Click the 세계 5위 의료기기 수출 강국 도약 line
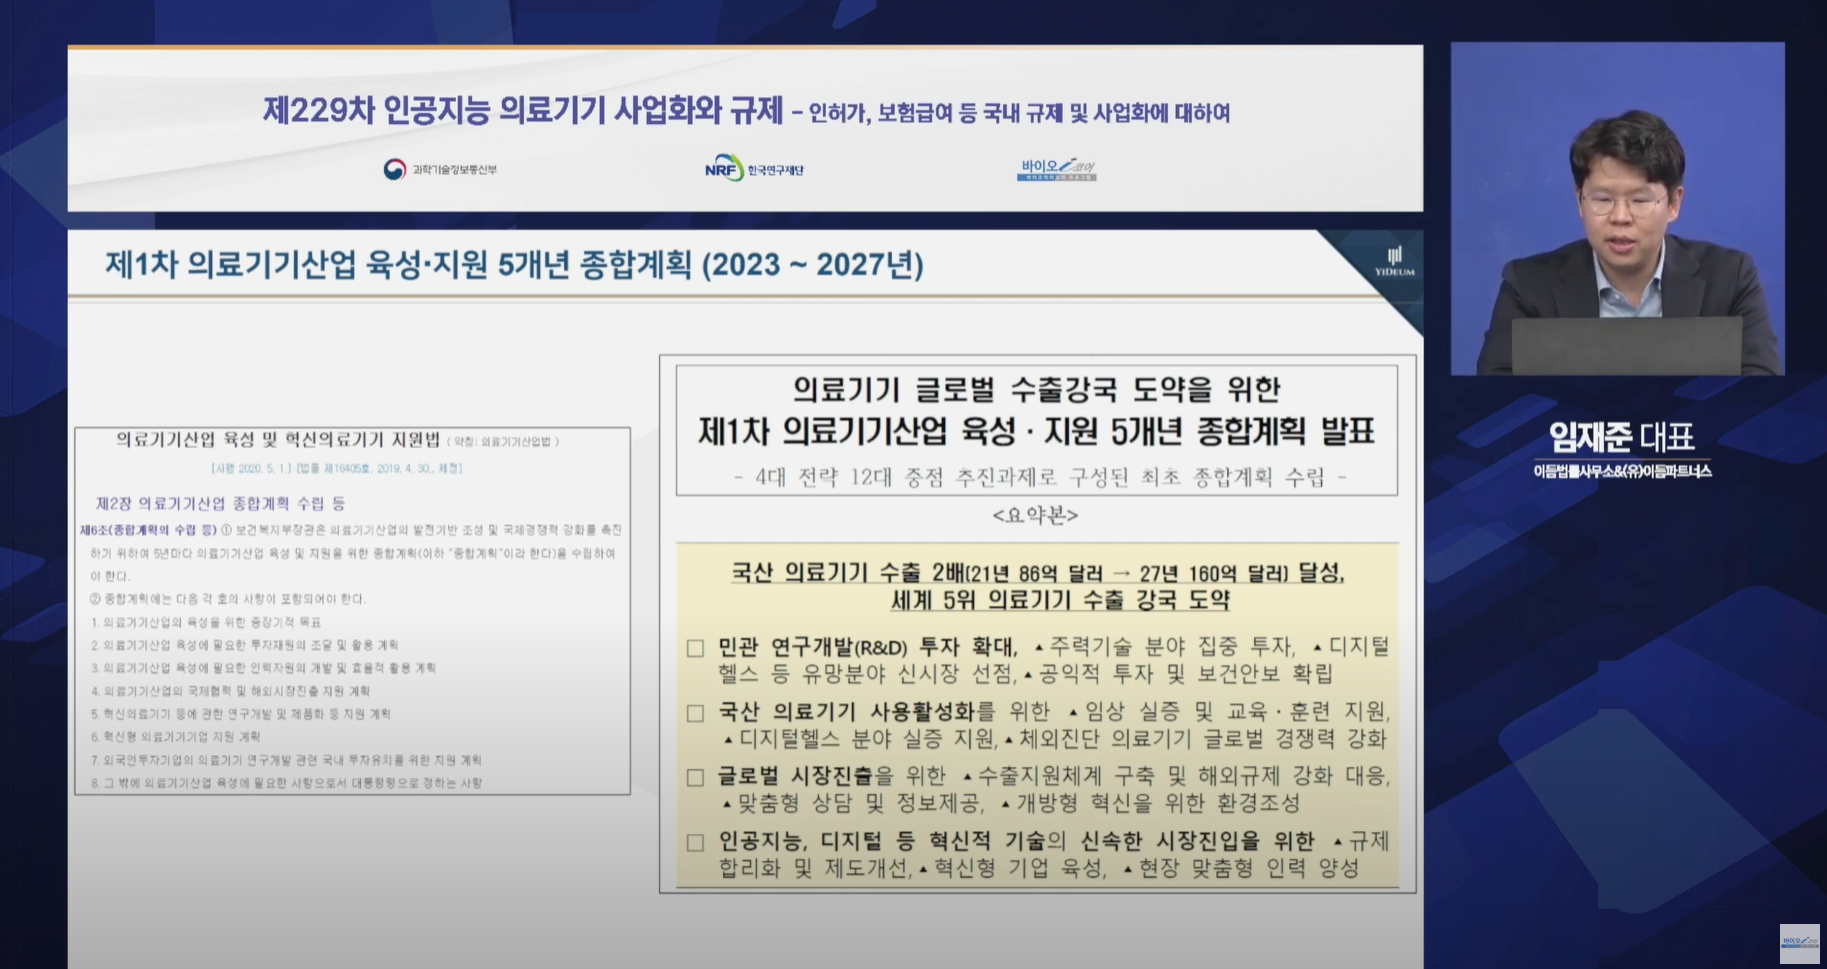Screen dimensions: 1827x969 [x=1060, y=600]
